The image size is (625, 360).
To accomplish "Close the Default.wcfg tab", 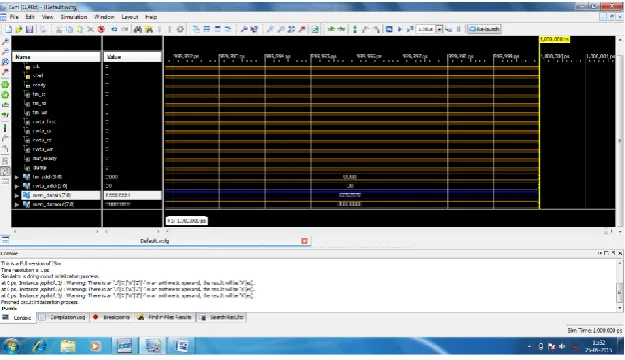I will [x=305, y=241].
